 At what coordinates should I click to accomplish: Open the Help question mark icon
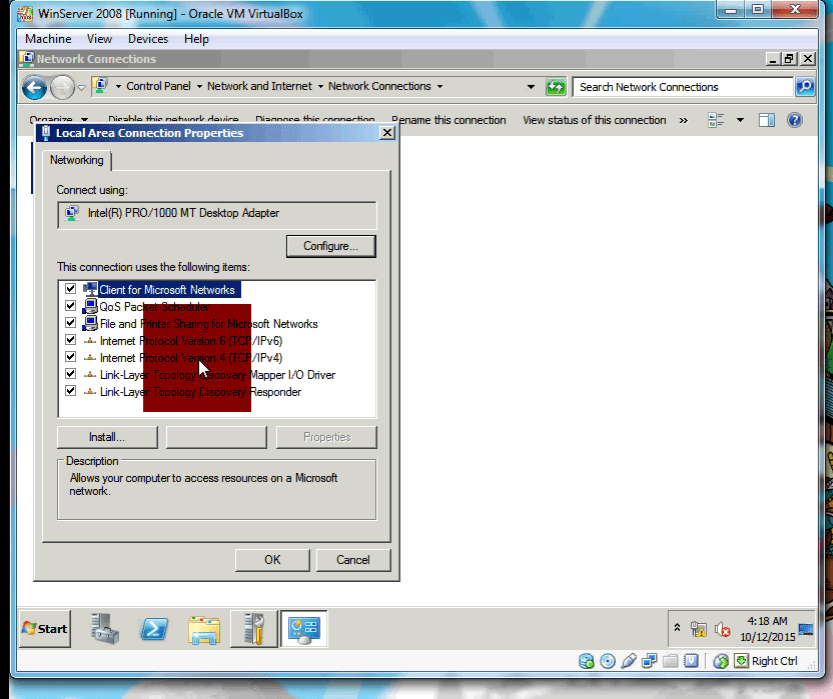click(x=795, y=121)
